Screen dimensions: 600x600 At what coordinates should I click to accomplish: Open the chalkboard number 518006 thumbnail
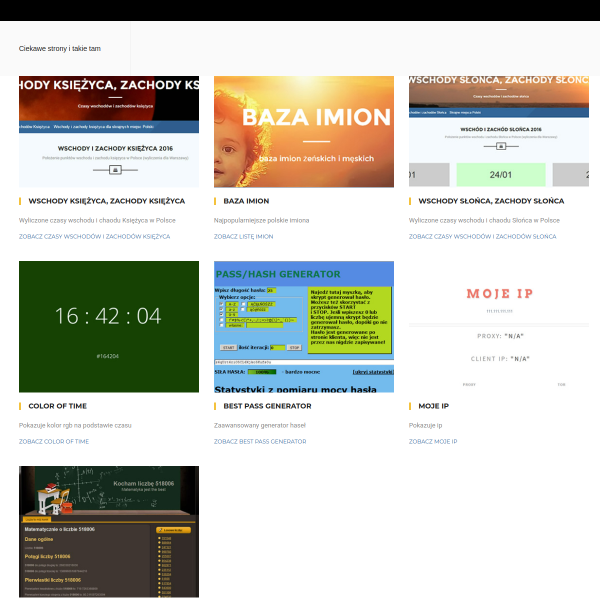point(109,532)
